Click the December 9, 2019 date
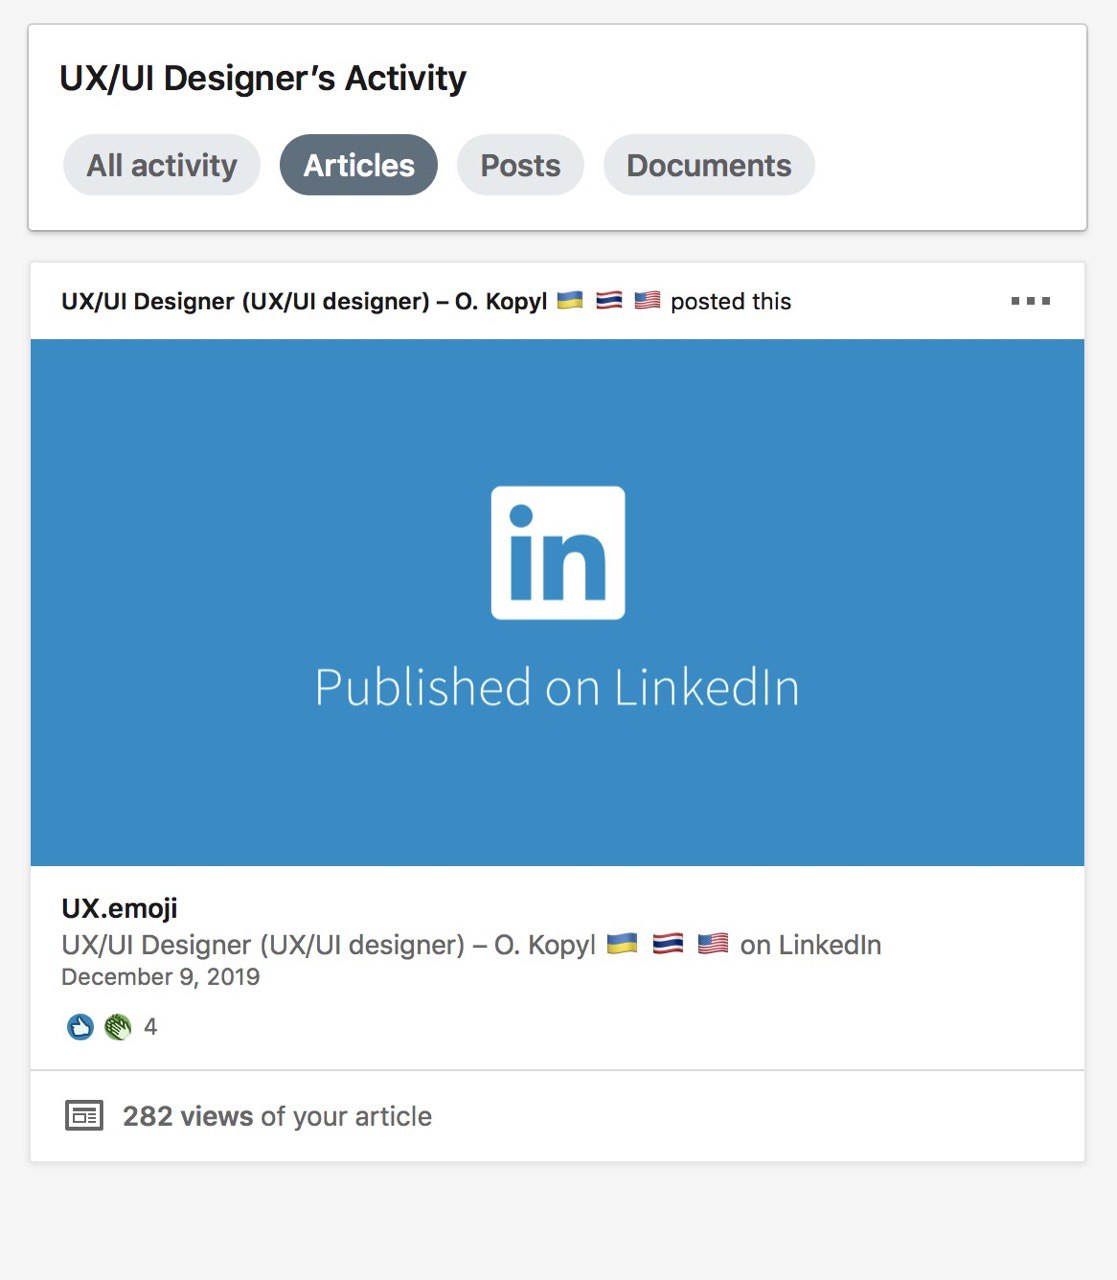The image size is (1117, 1280). 160,977
